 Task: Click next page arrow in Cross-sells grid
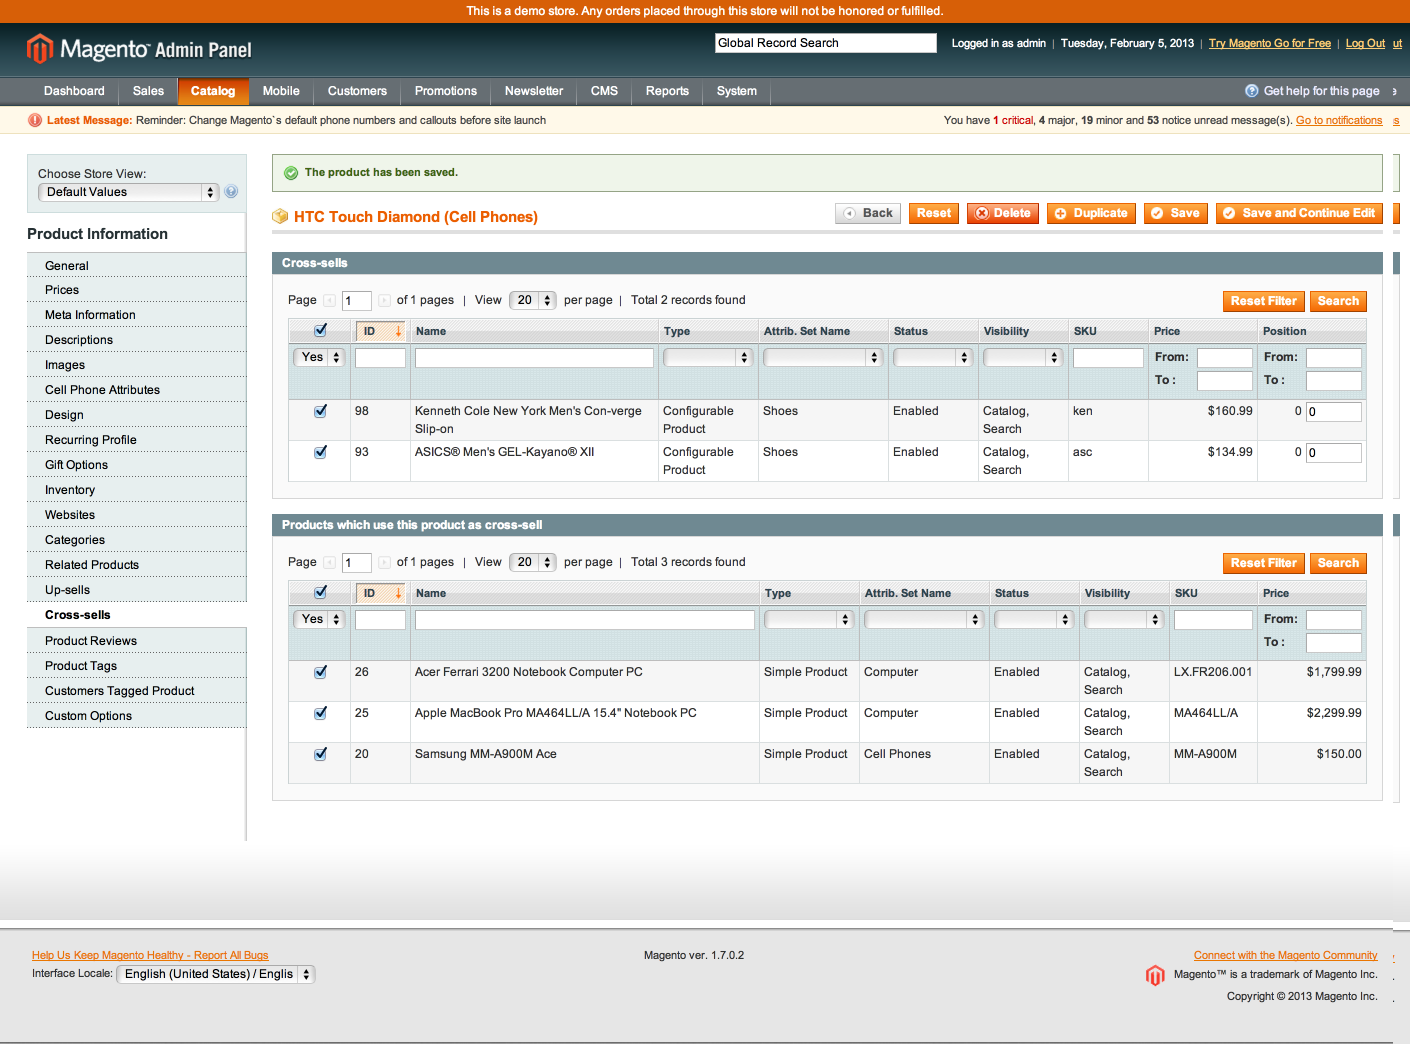point(384,300)
